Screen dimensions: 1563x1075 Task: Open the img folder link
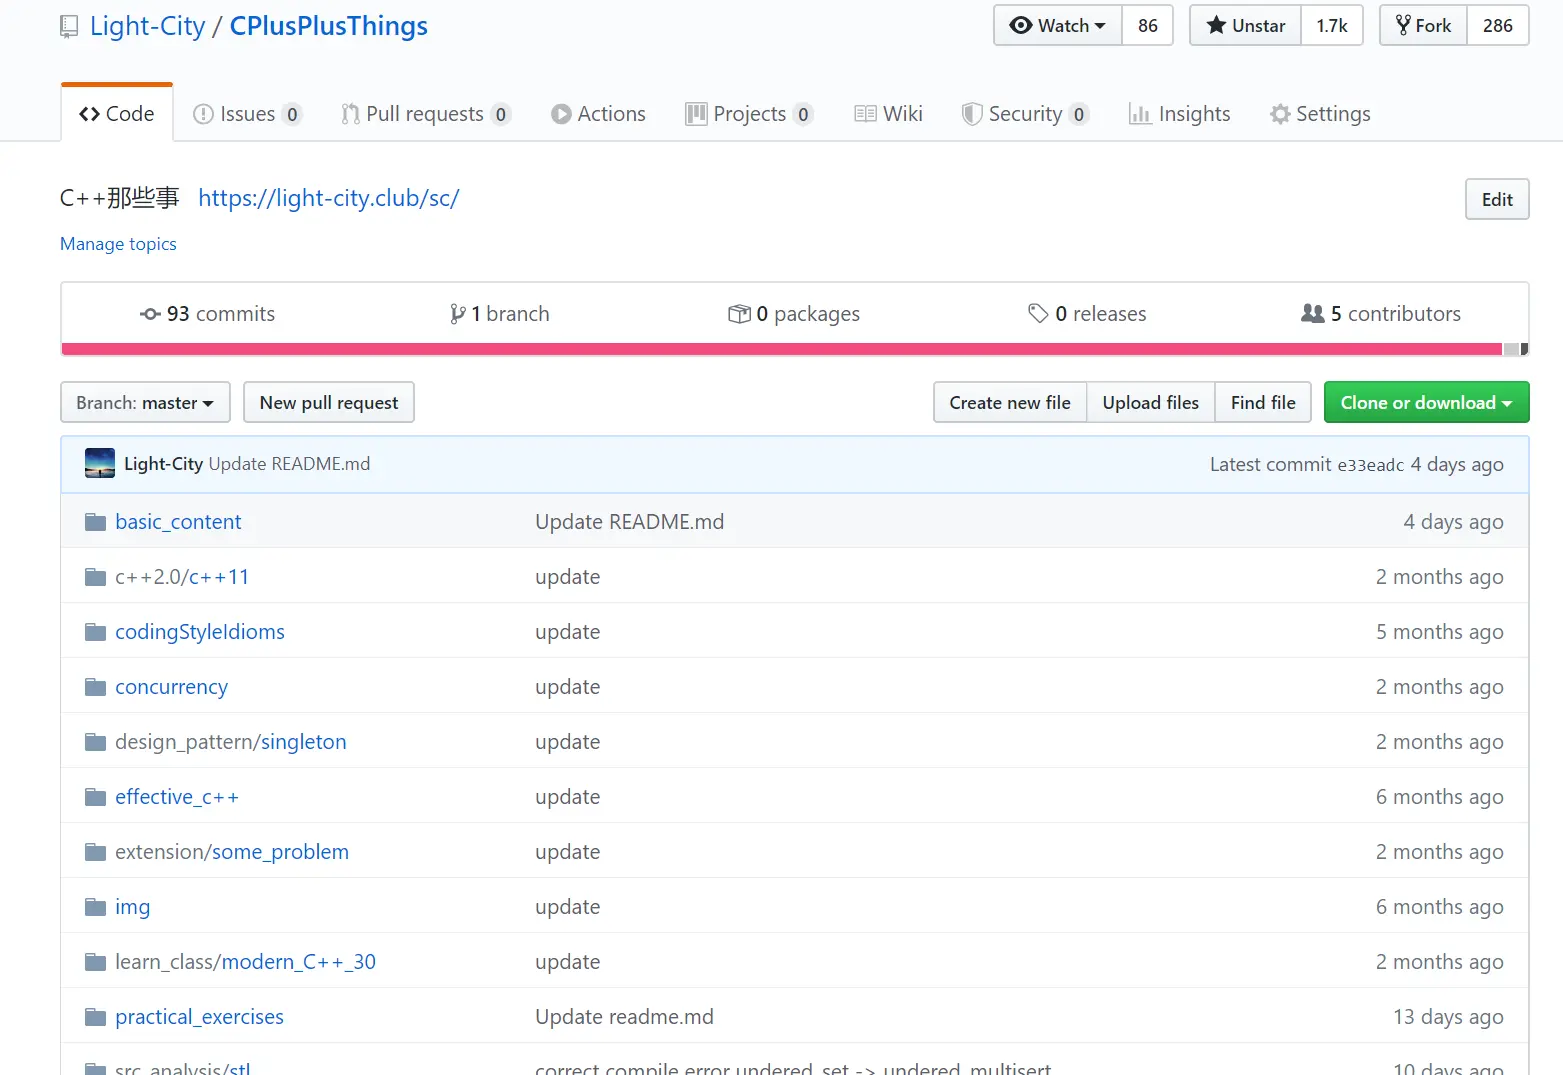[132, 907]
